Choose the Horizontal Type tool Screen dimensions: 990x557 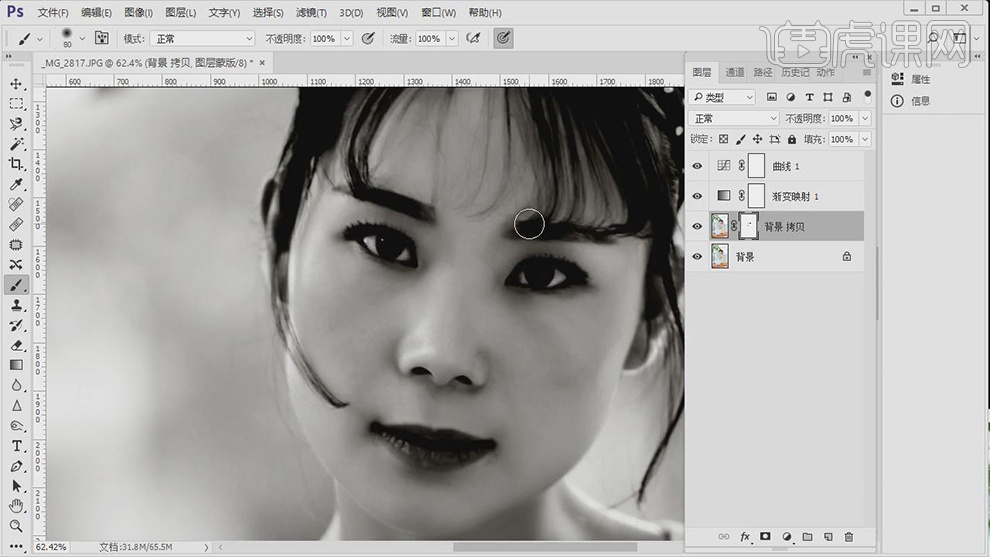[x=16, y=446]
